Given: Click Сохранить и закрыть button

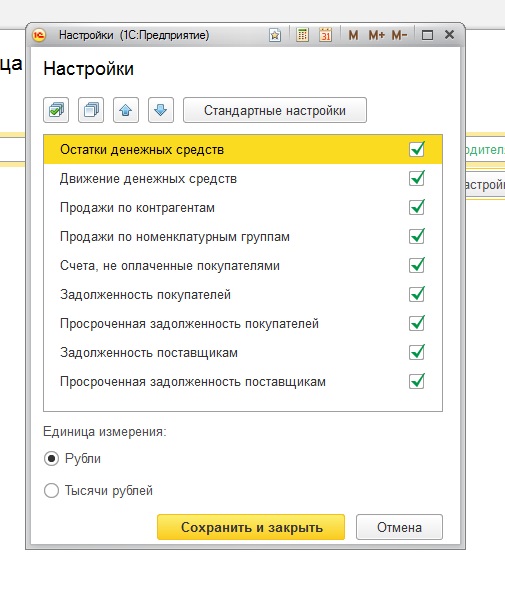Looking at the screenshot, I should point(251,527).
